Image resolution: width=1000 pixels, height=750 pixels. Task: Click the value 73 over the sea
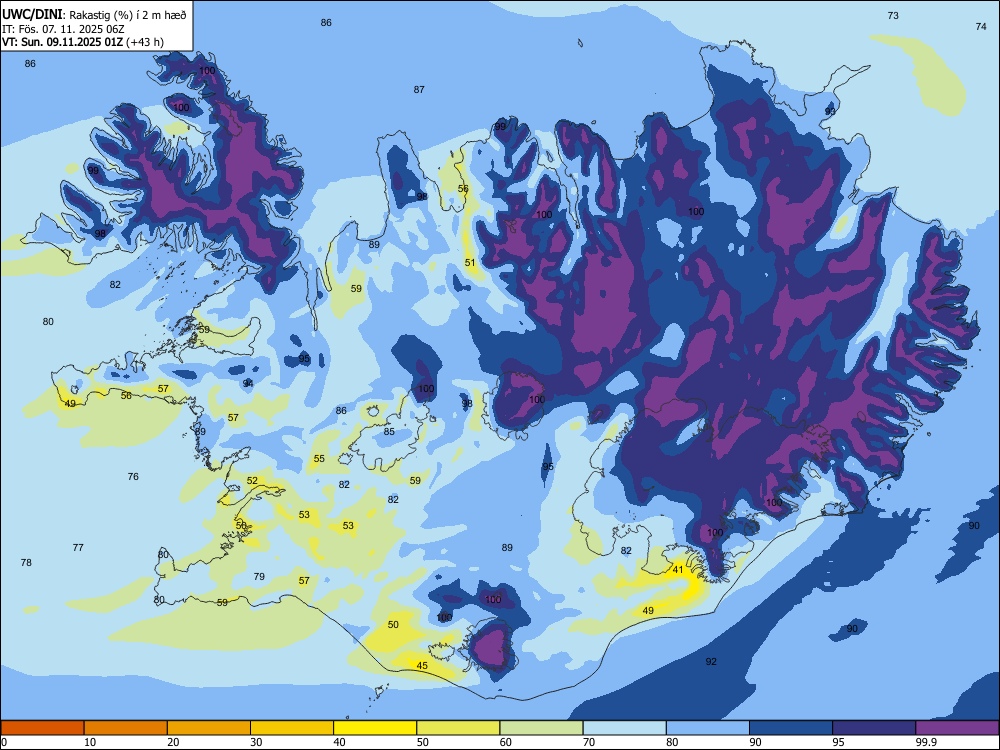(x=893, y=15)
